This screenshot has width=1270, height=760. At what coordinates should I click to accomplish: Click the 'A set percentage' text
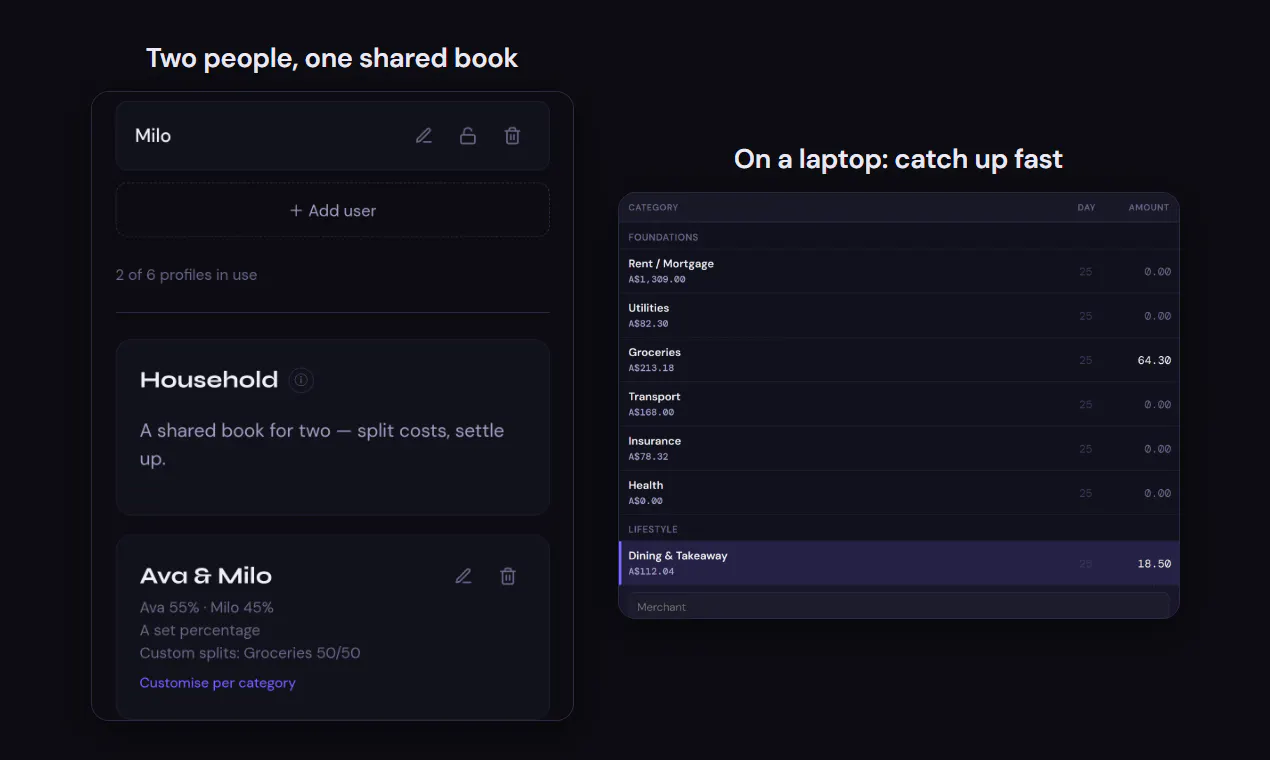coord(200,630)
